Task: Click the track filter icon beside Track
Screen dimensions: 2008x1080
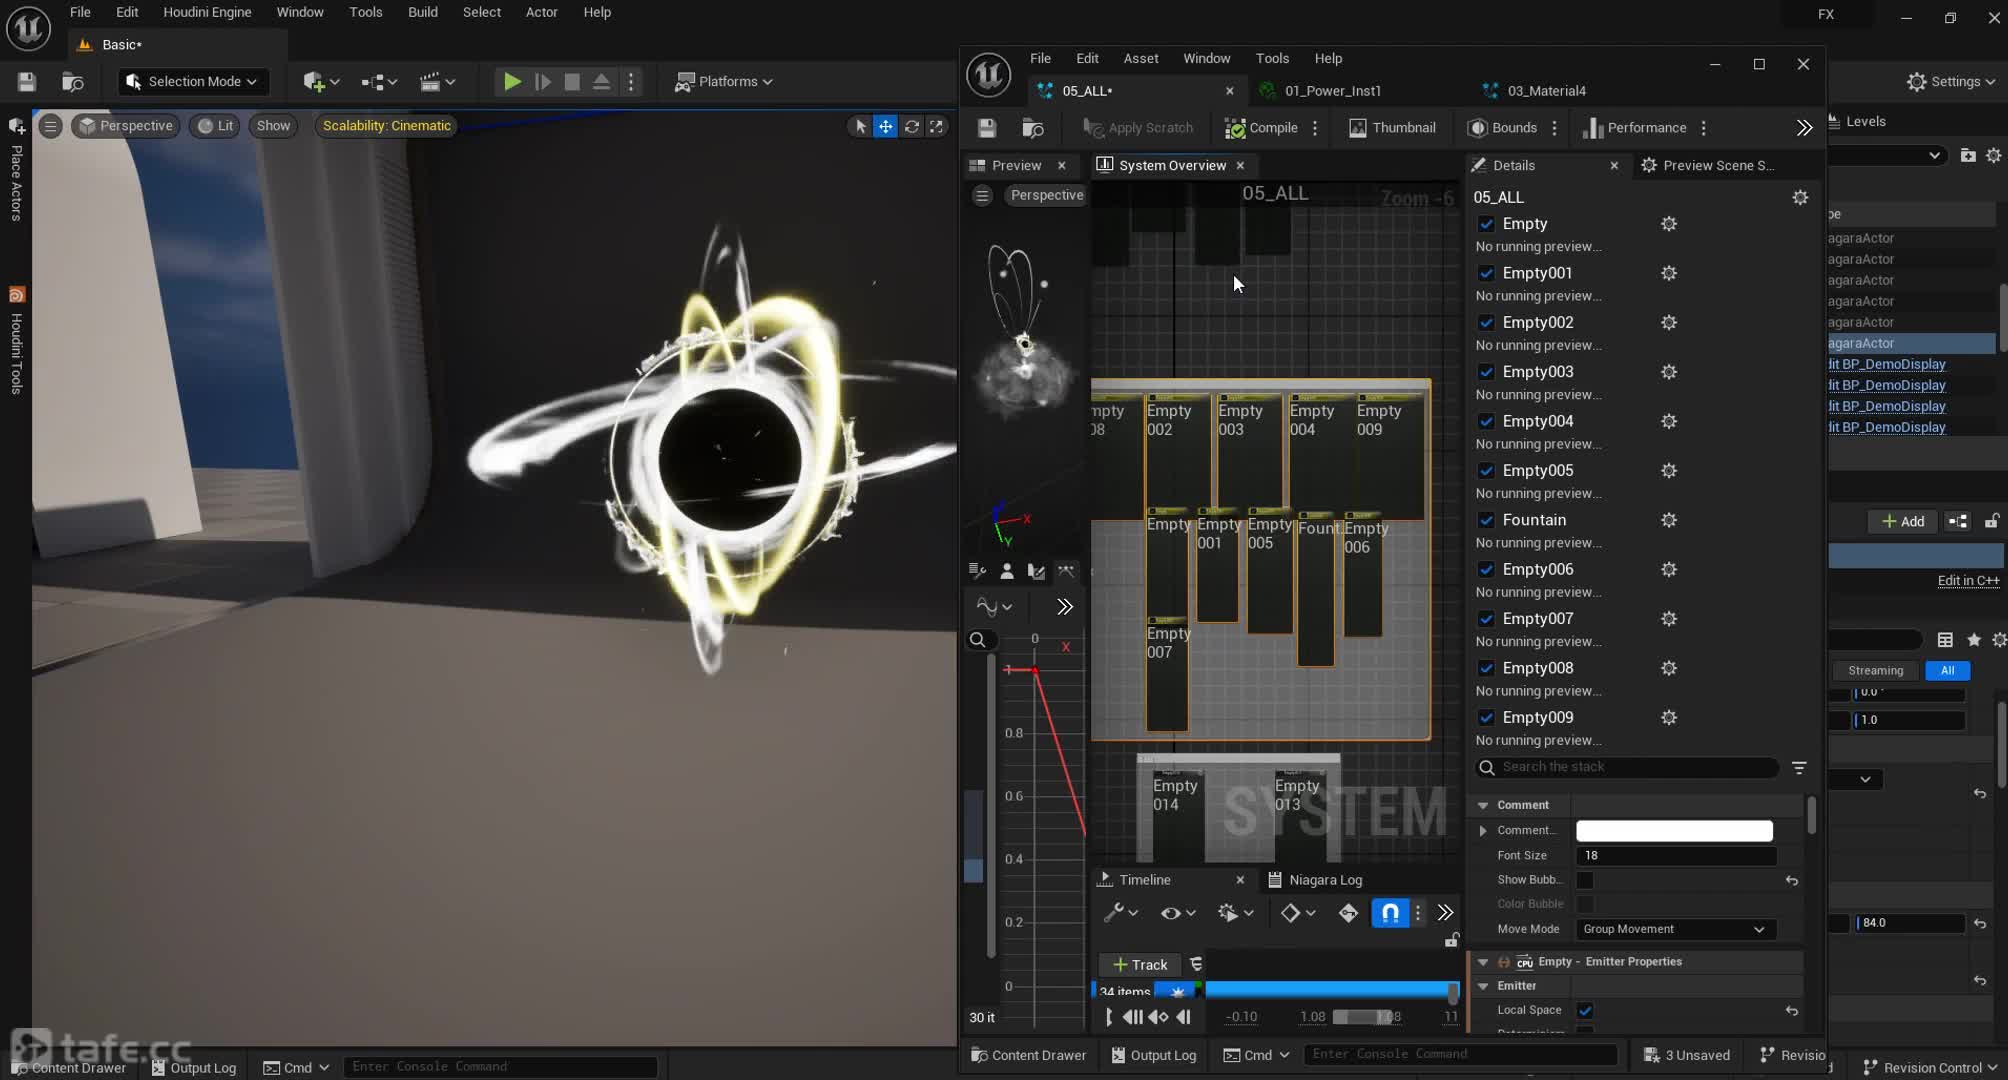Action: 1196,965
